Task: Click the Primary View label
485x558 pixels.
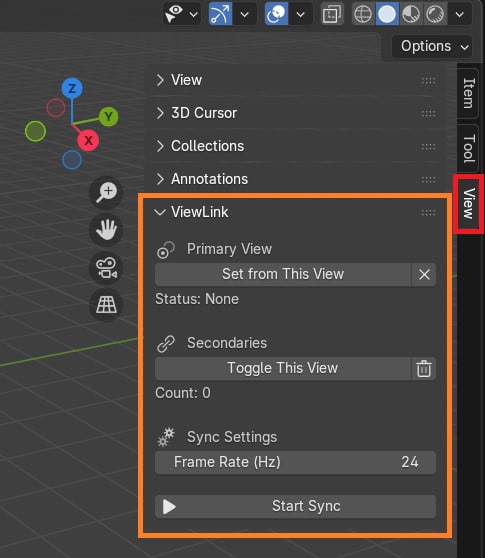Action: tap(229, 249)
